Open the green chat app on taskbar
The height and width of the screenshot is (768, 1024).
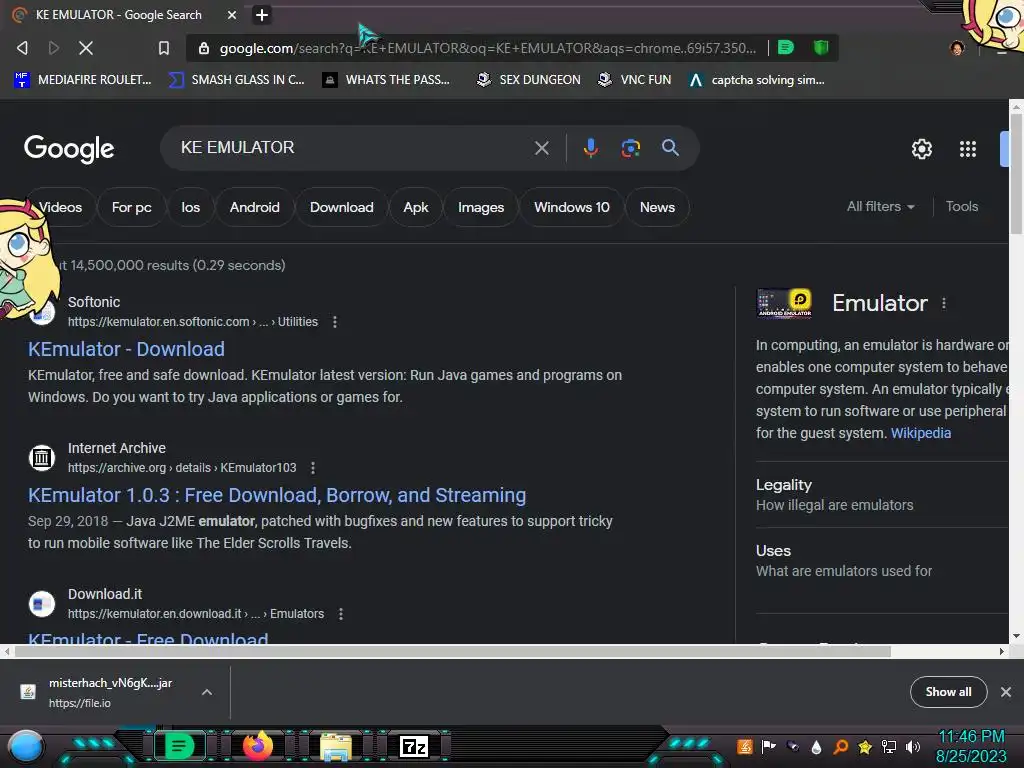coord(178,746)
